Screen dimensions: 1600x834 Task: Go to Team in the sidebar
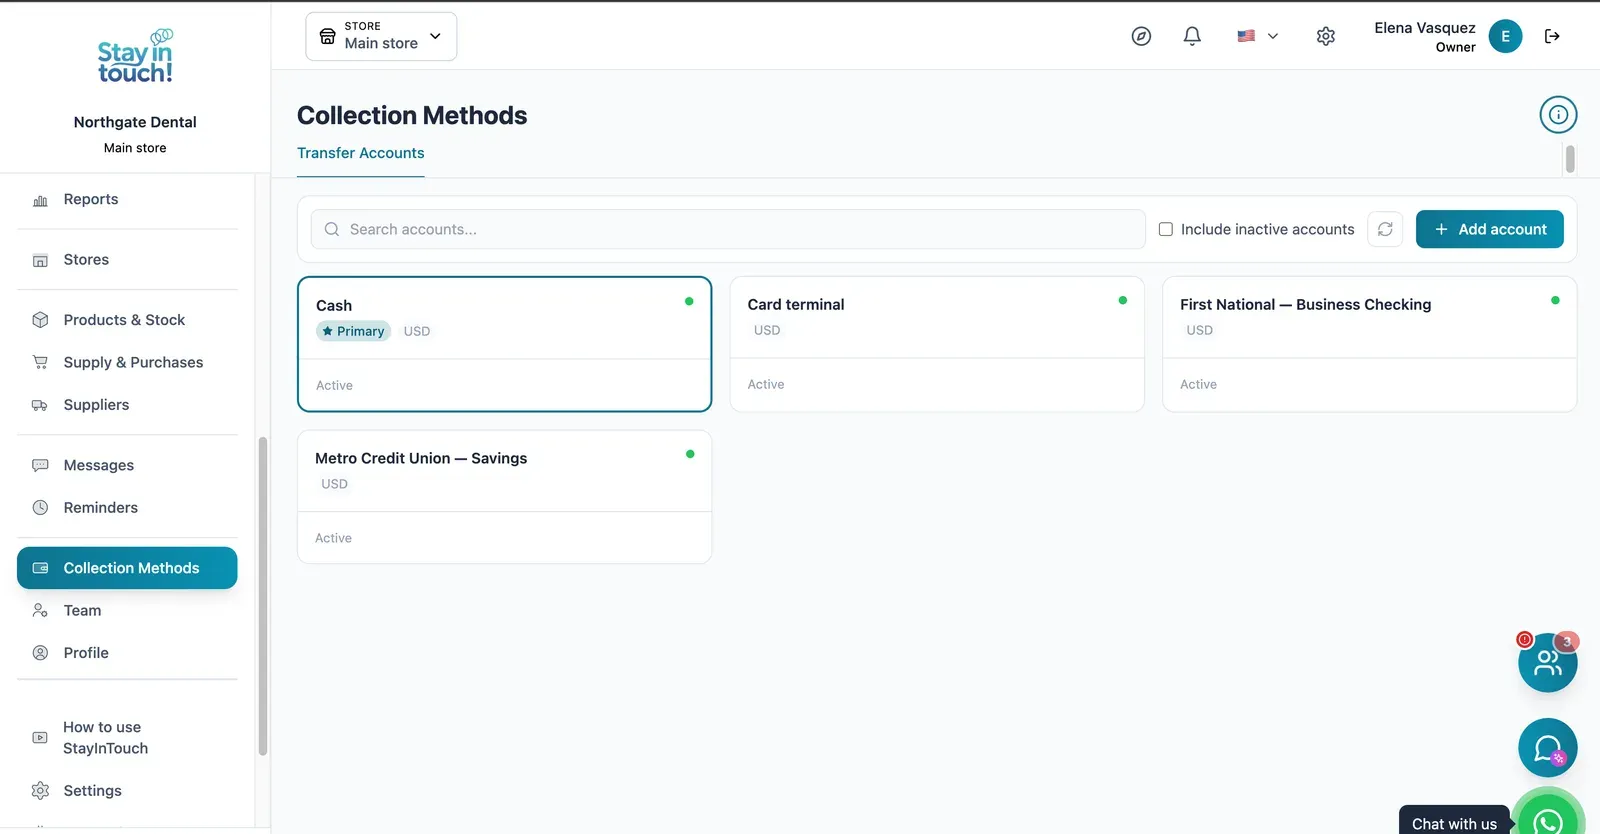click(127, 610)
